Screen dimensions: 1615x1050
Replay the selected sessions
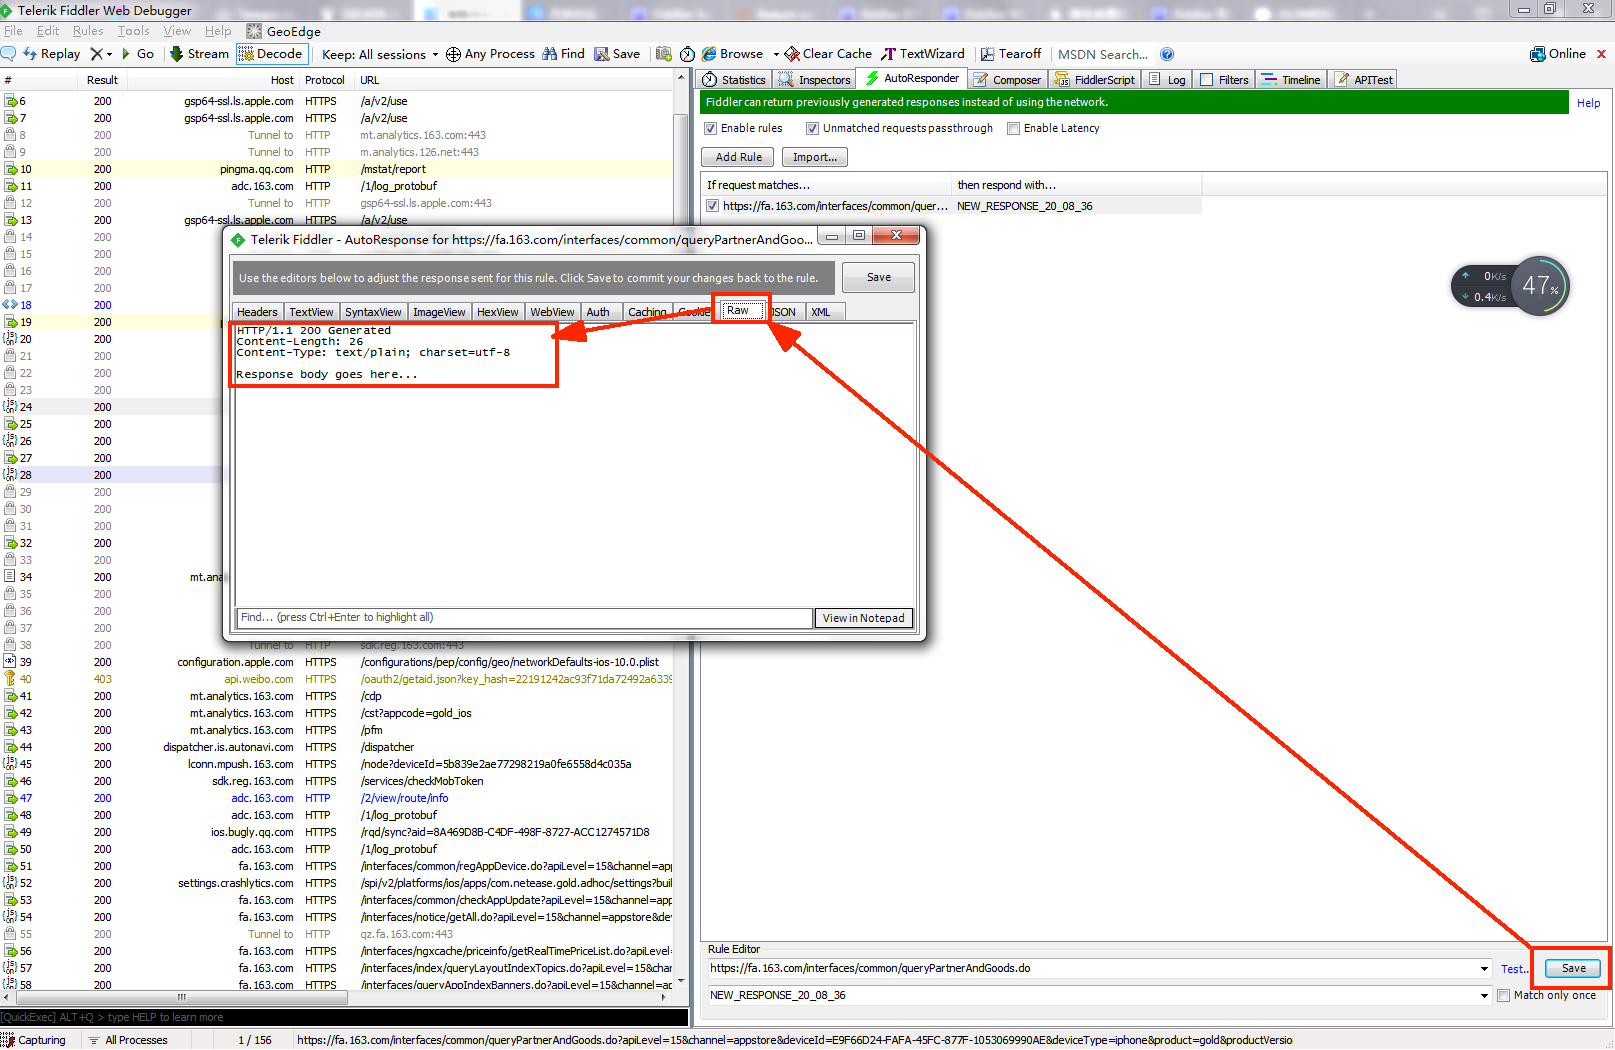tap(51, 54)
